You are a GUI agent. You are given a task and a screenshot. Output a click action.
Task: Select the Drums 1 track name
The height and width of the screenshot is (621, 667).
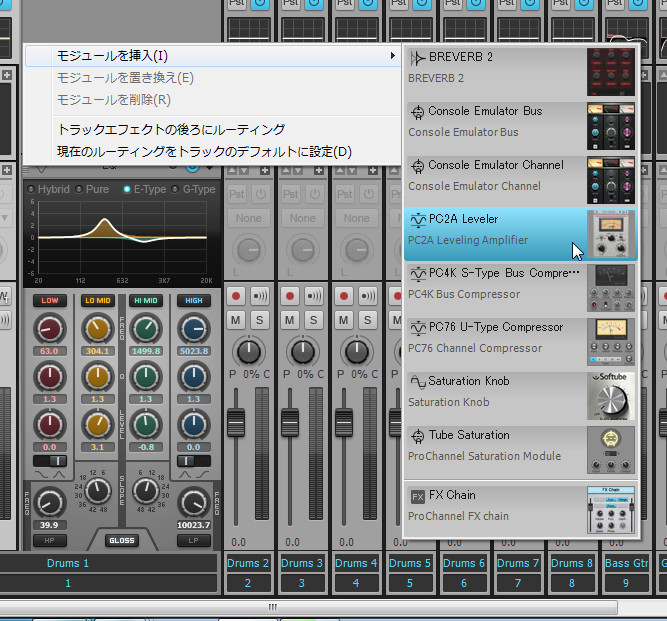click(x=68, y=563)
